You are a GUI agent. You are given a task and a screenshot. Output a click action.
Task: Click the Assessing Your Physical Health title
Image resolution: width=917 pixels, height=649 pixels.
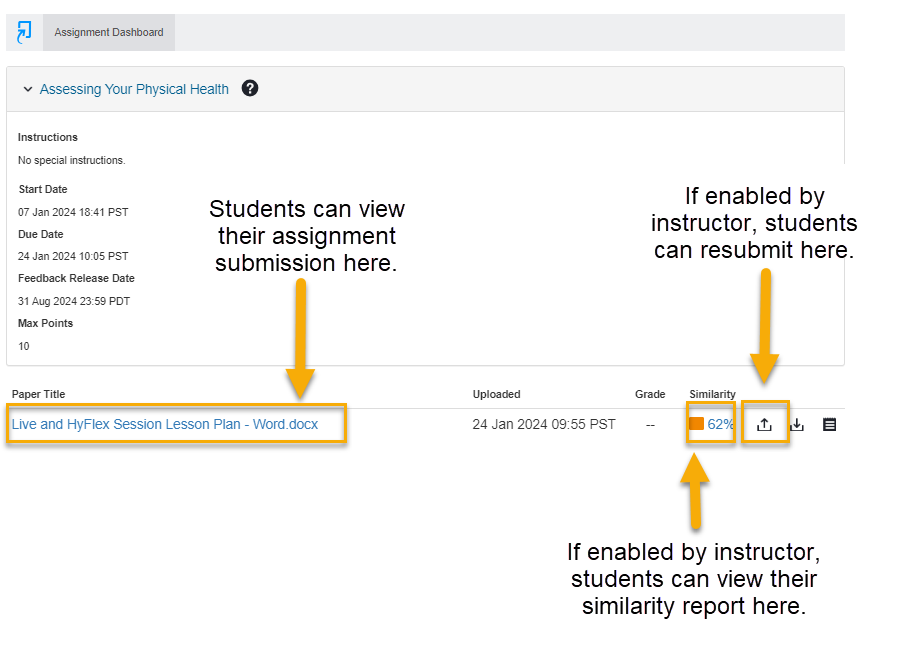coord(134,89)
